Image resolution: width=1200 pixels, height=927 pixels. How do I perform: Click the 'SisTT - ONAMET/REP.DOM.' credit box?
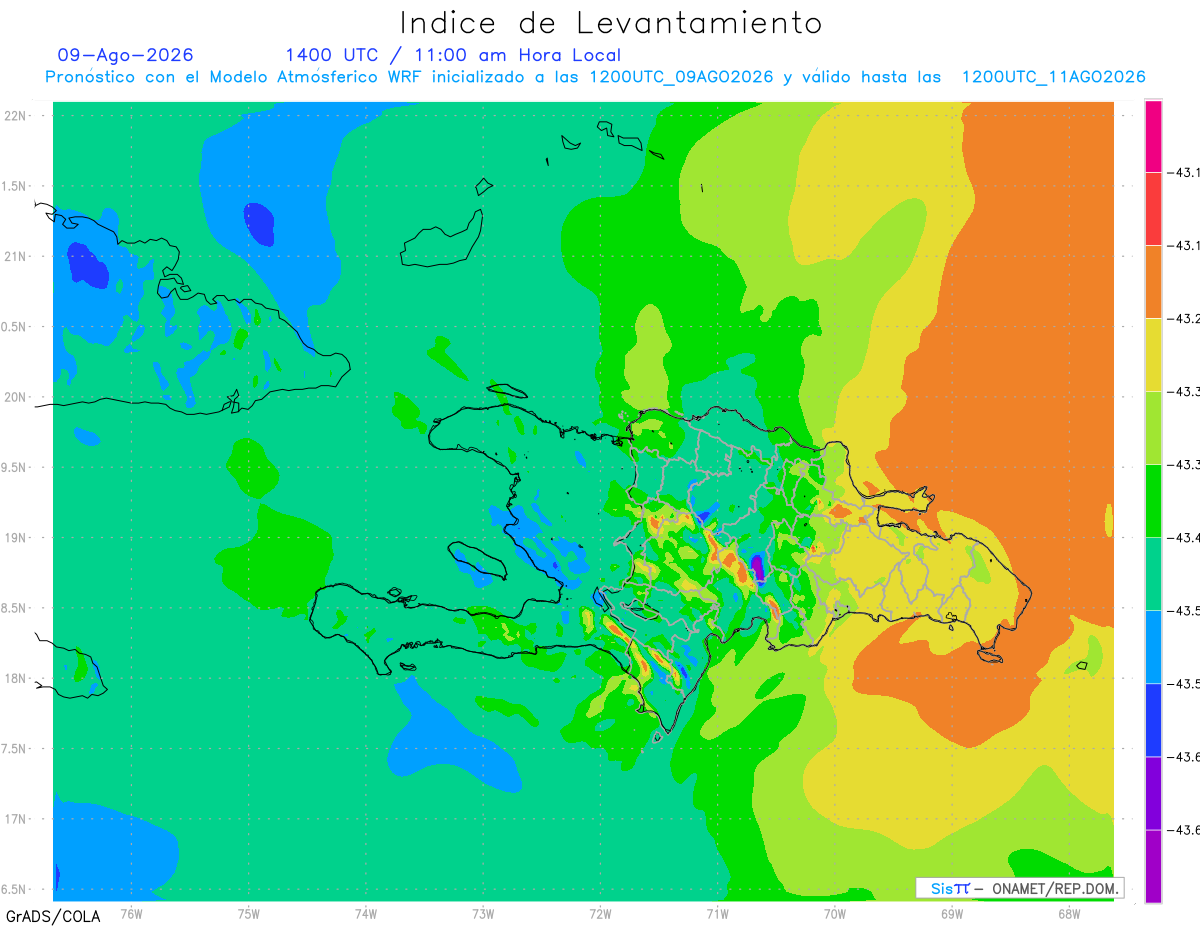pyautogui.click(x=1019, y=888)
